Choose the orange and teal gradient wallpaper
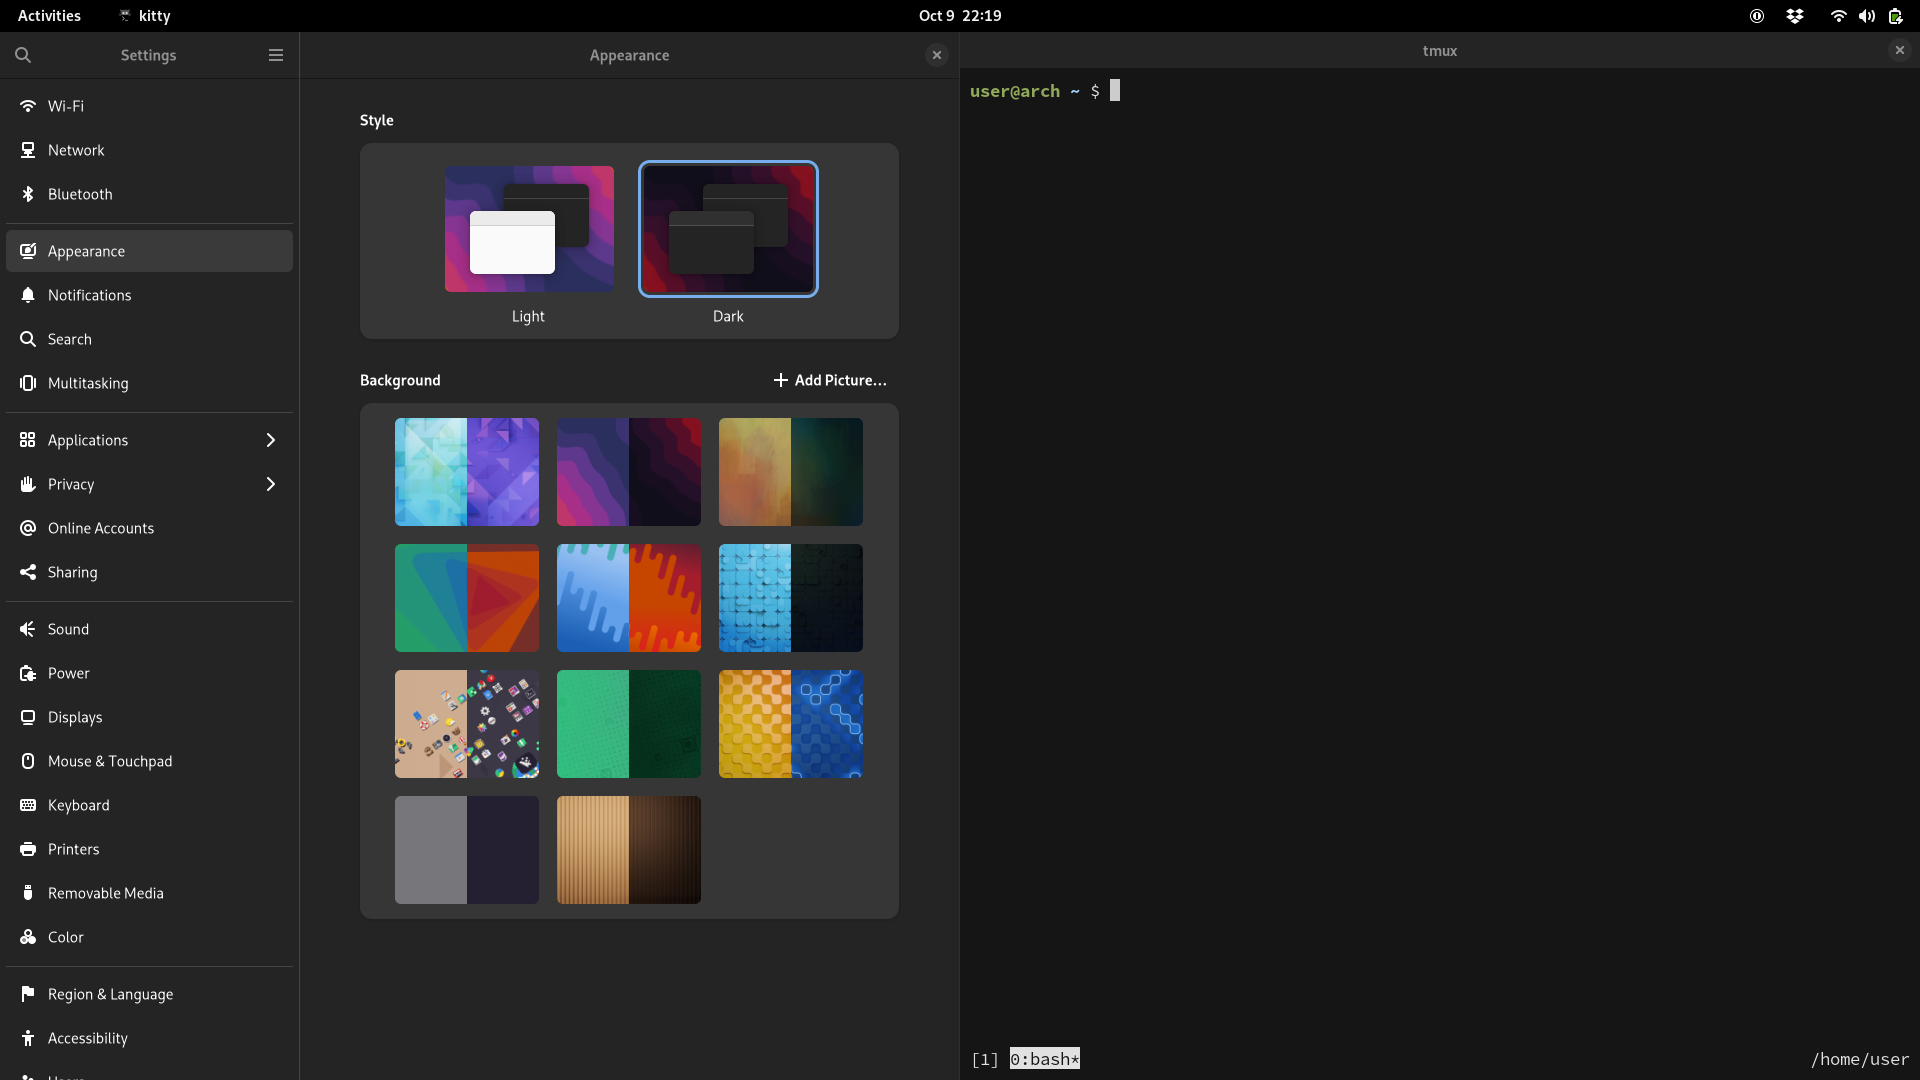The image size is (1920, 1080). 791,472
